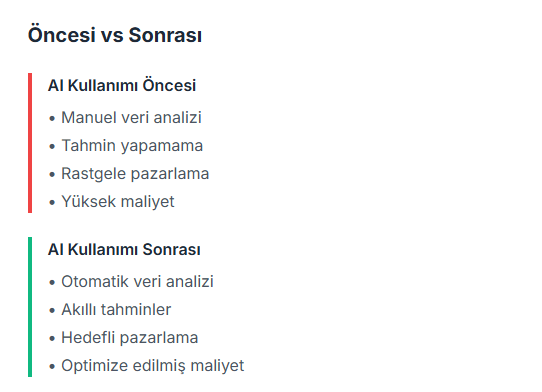The width and height of the screenshot is (542, 392).
Task: Click the bullet before 'Optimize edilmiş maliyet'
Action: 52,367
